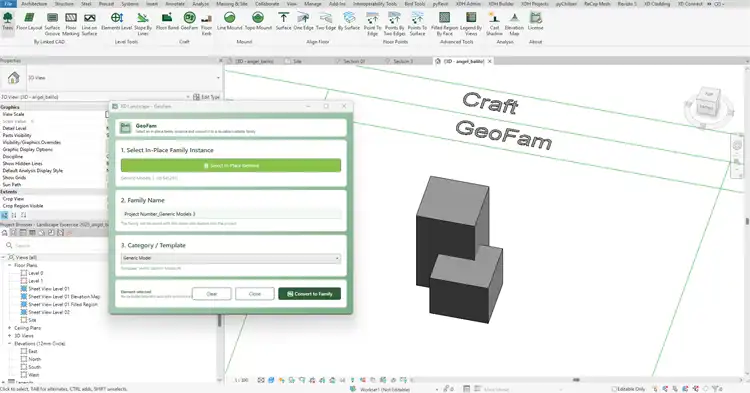The image size is (750, 393).
Task: Open the Points By Two Edges tool
Action: (394, 24)
